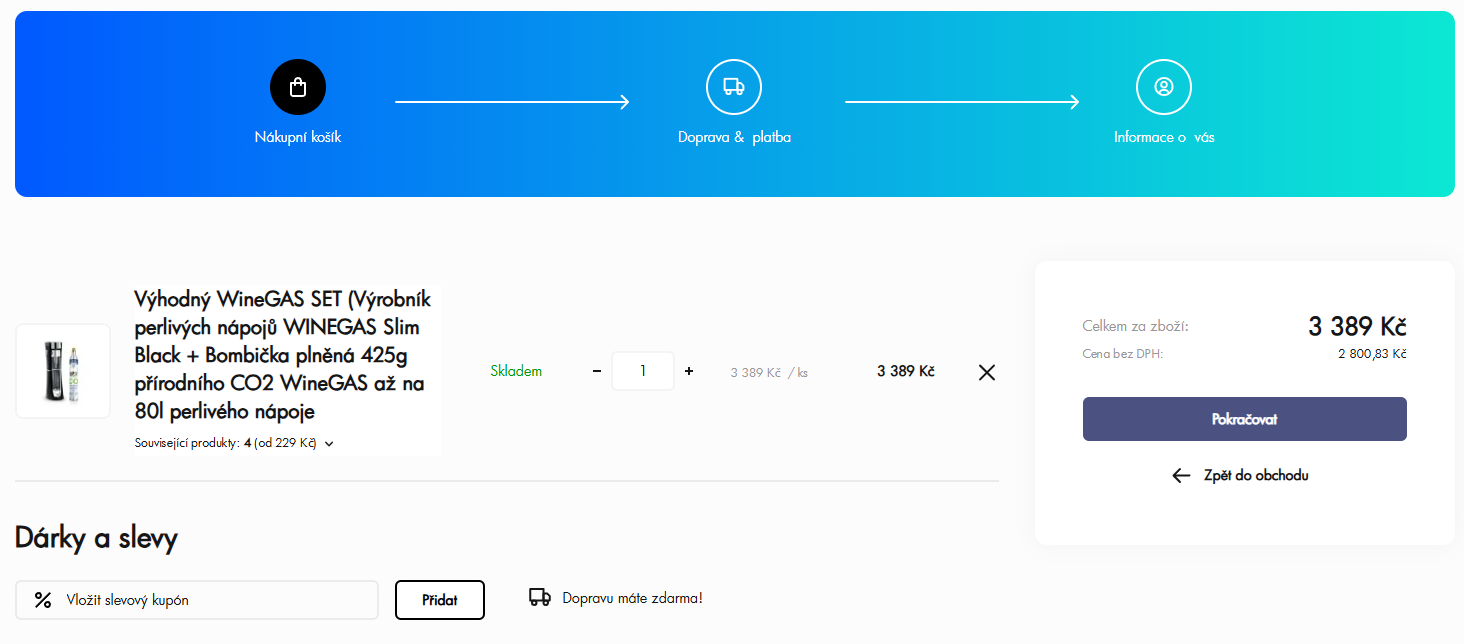Click the left arrow next to Zpět do obchodu
Viewport: 1464px width, 644px height.
[1181, 475]
